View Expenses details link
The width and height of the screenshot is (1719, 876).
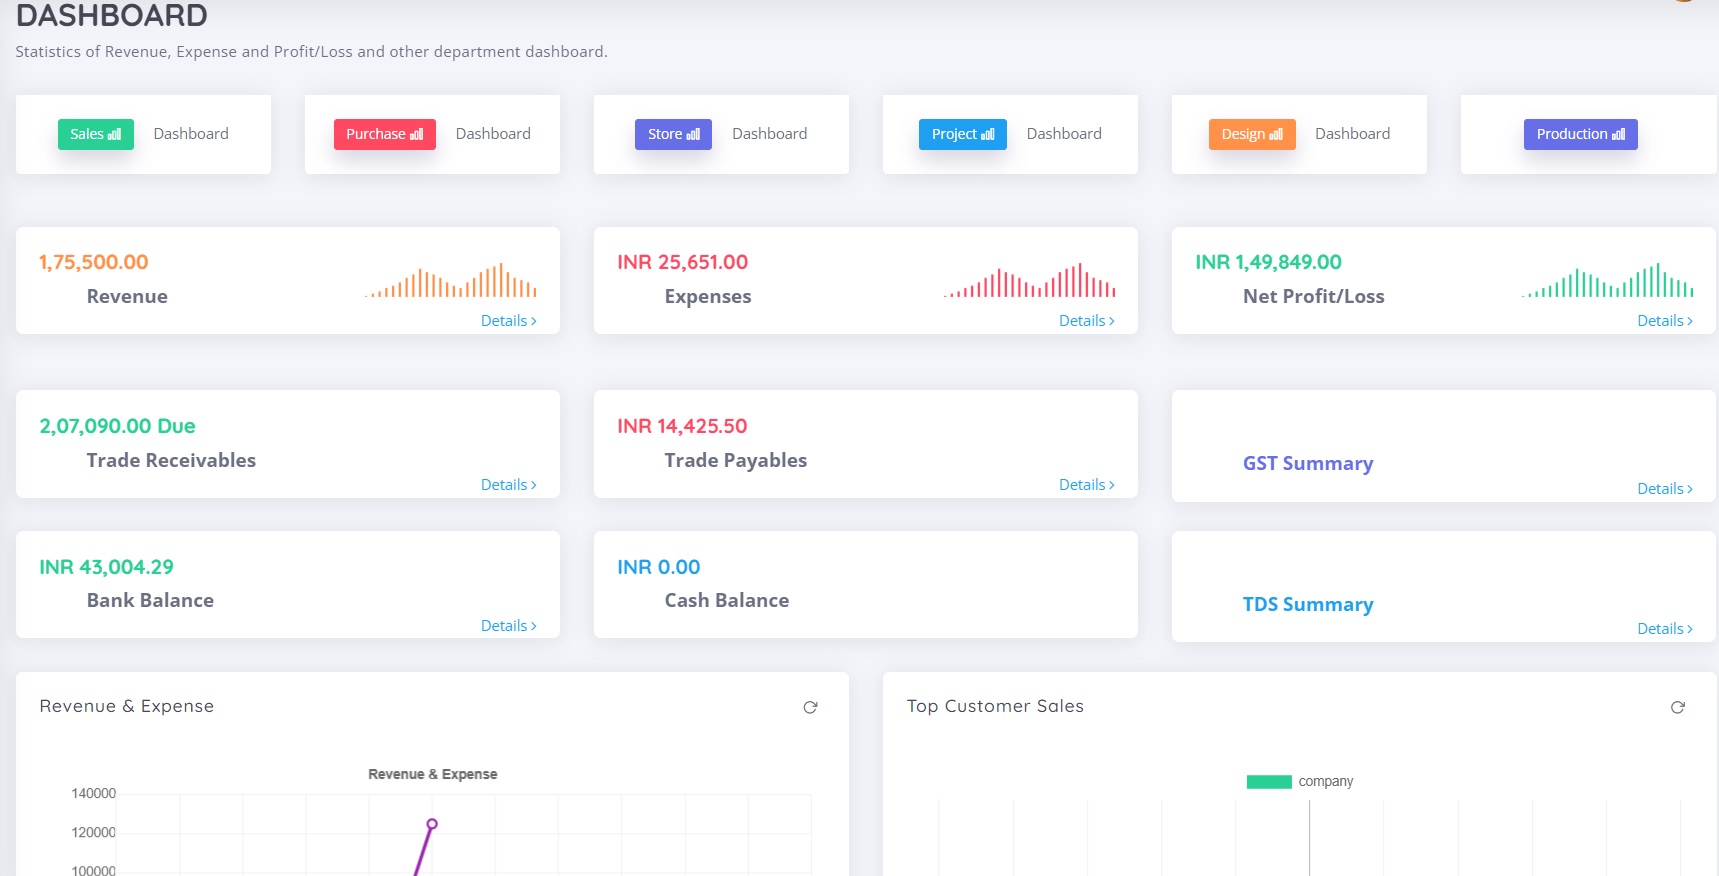1086,321
